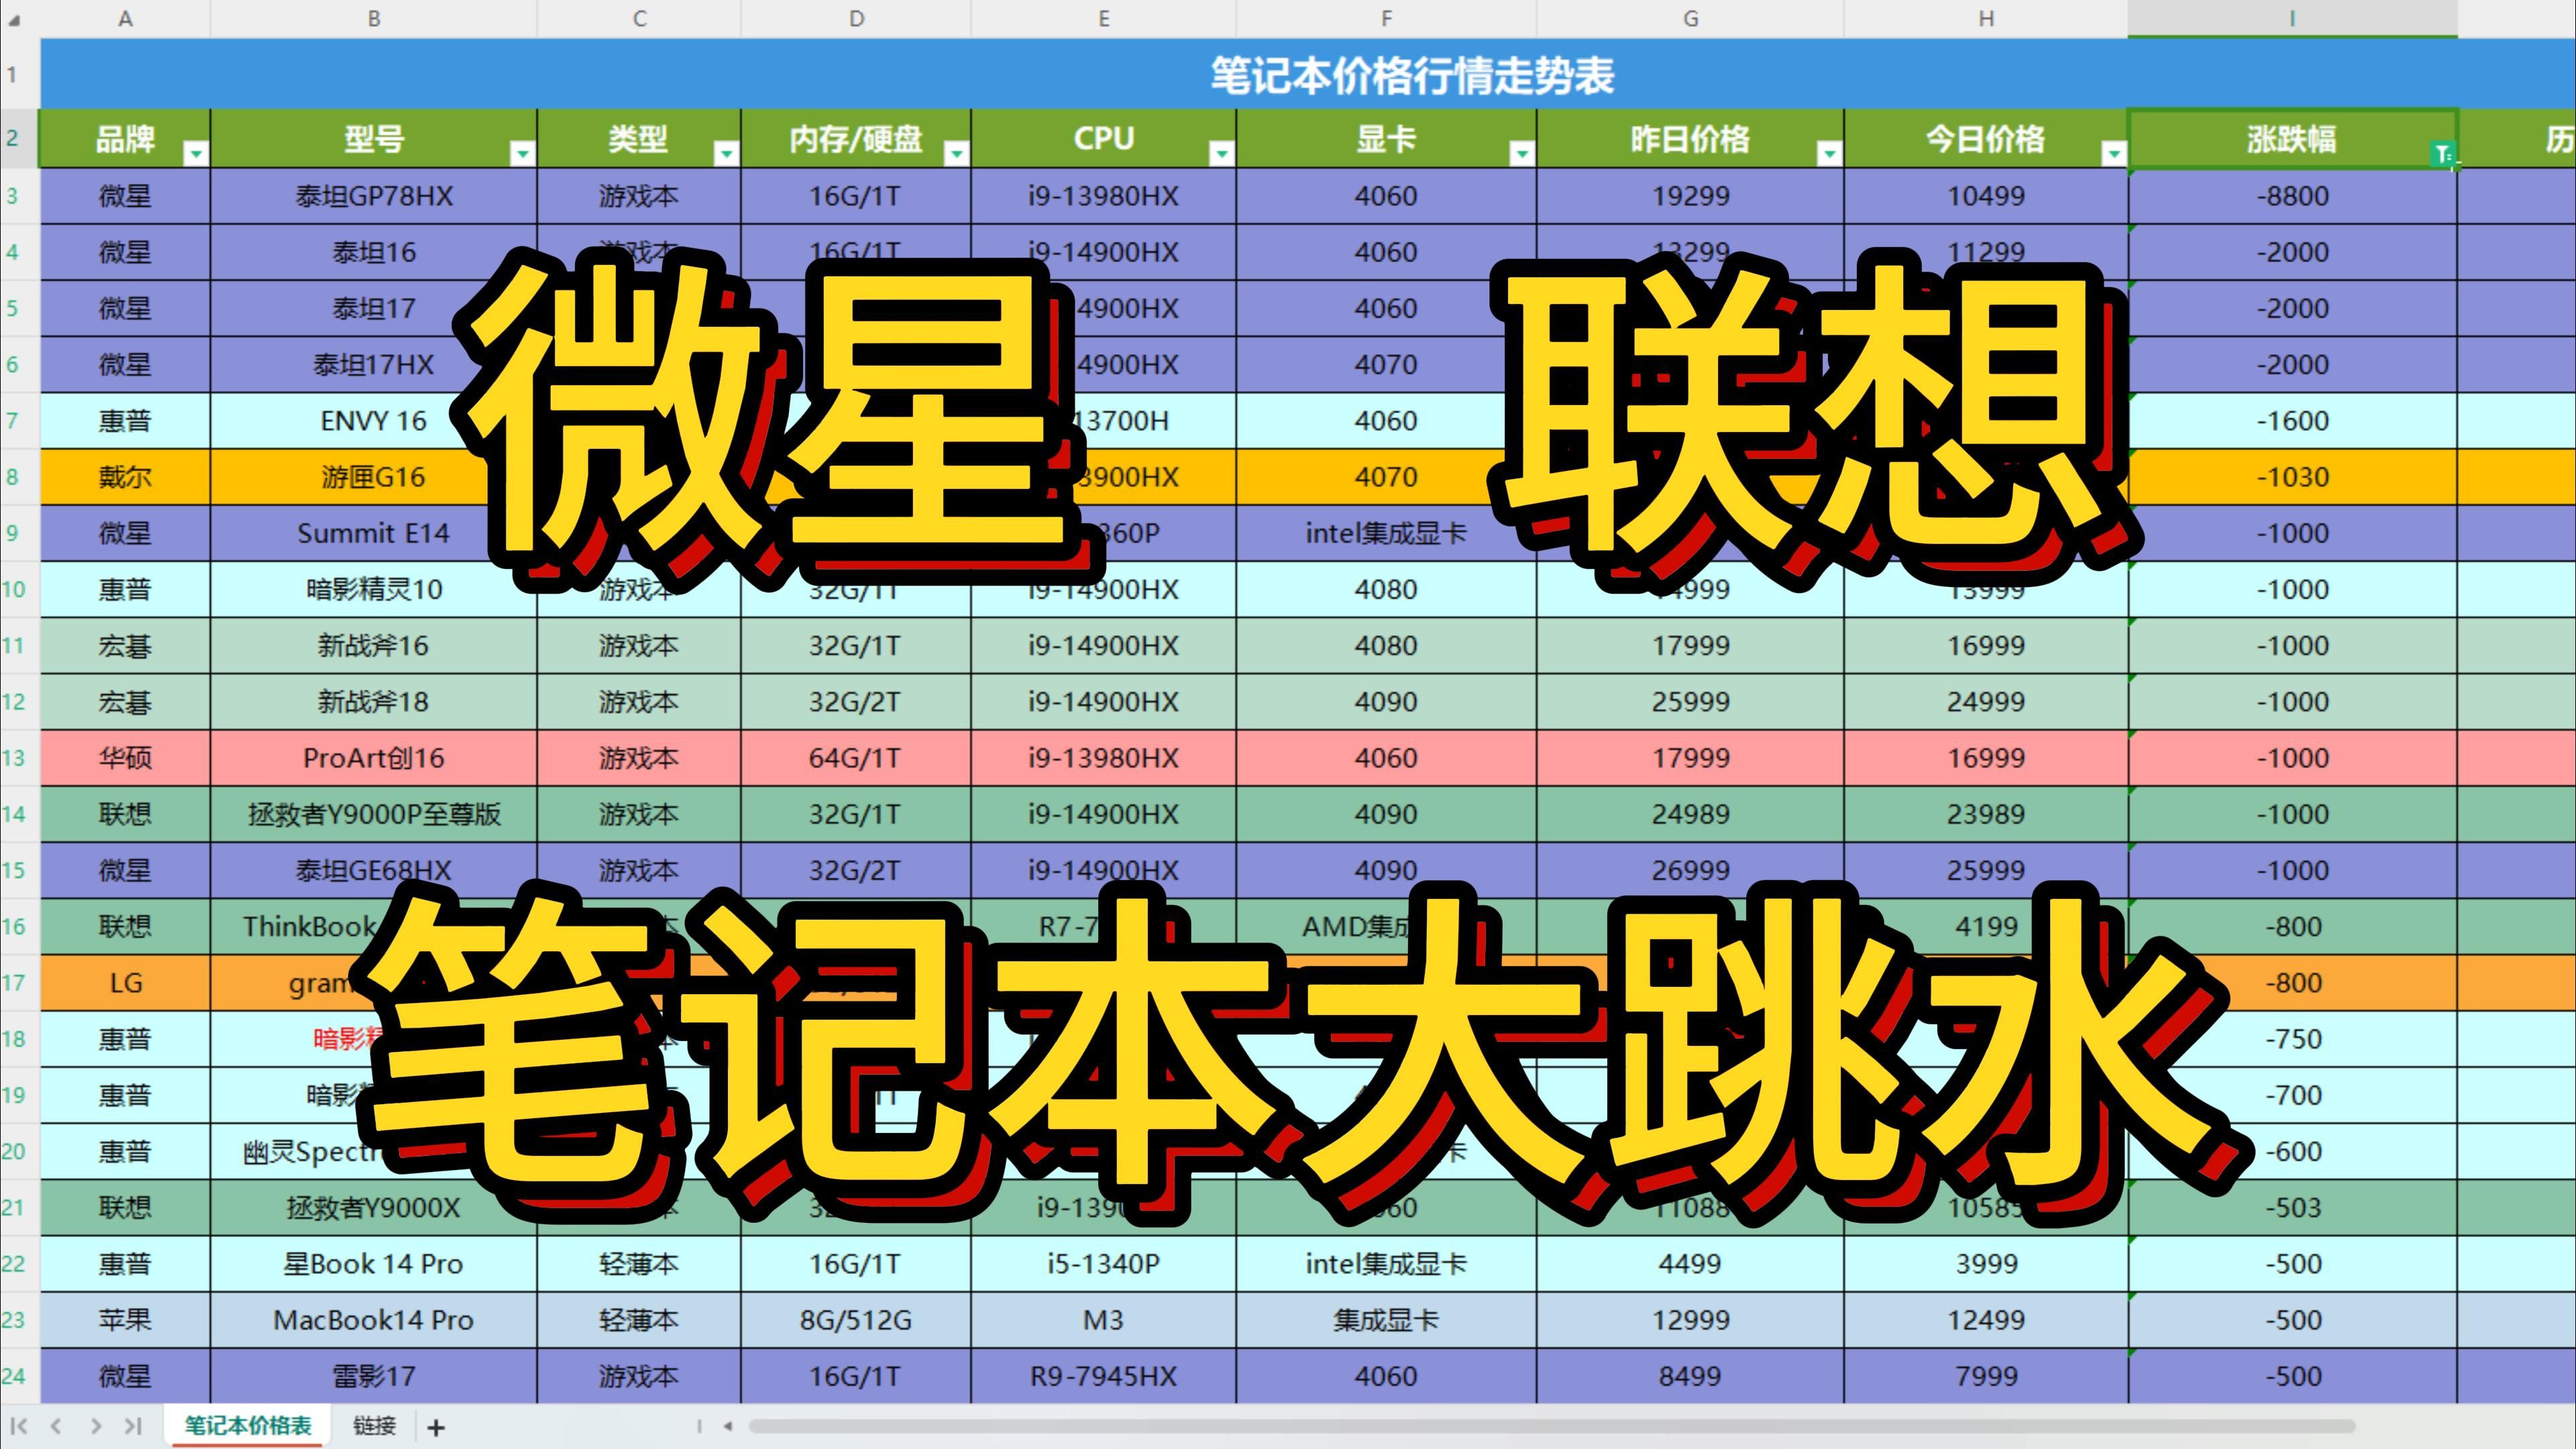Select the 戴尔 brand cell
The height and width of the screenshot is (1449, 2576).
[x=125, y=476]
